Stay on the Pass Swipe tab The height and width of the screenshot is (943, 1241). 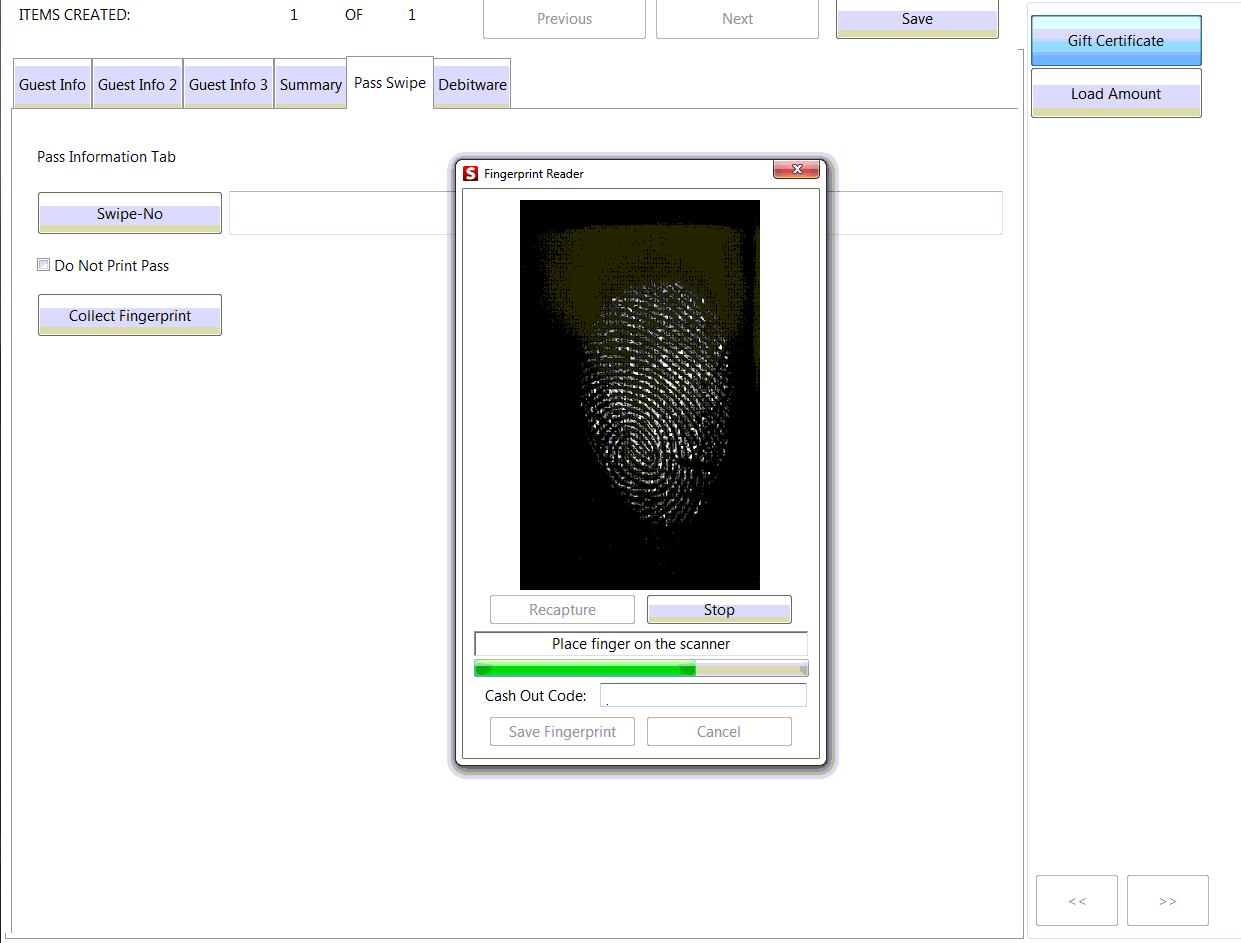[389, 83]
